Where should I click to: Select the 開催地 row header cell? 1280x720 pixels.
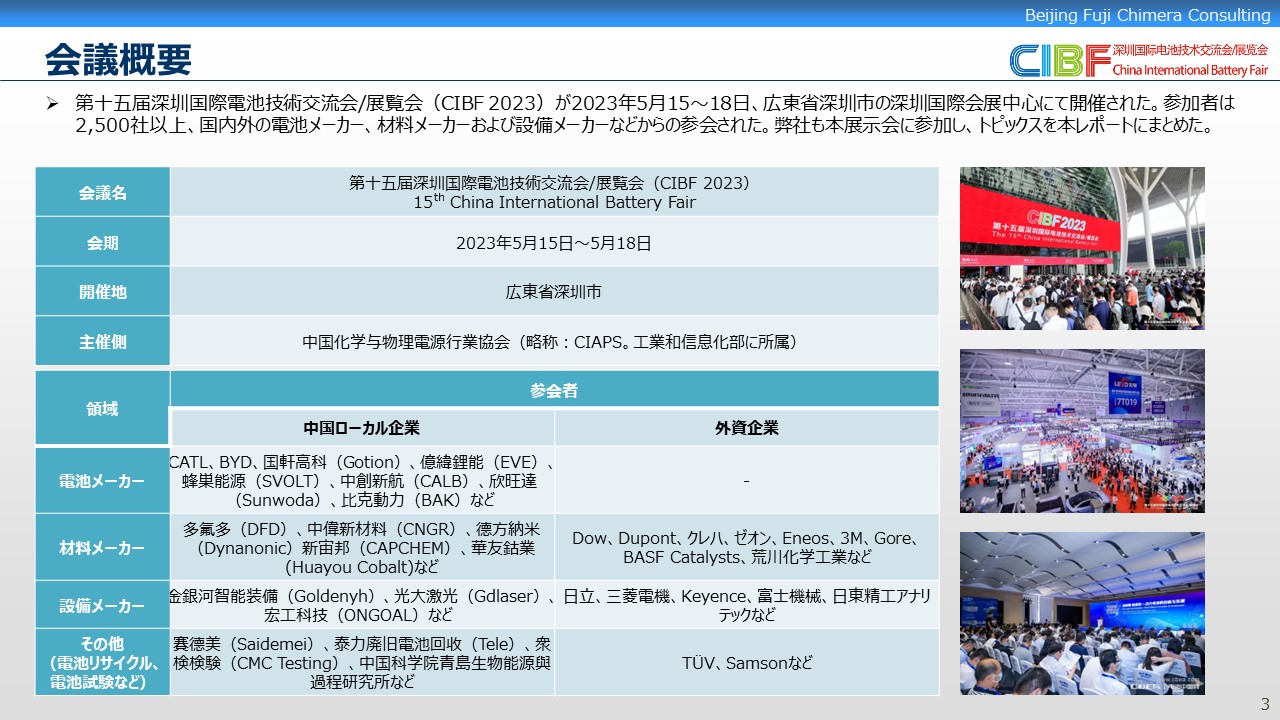pyautogui.click(x=103, y=292)
